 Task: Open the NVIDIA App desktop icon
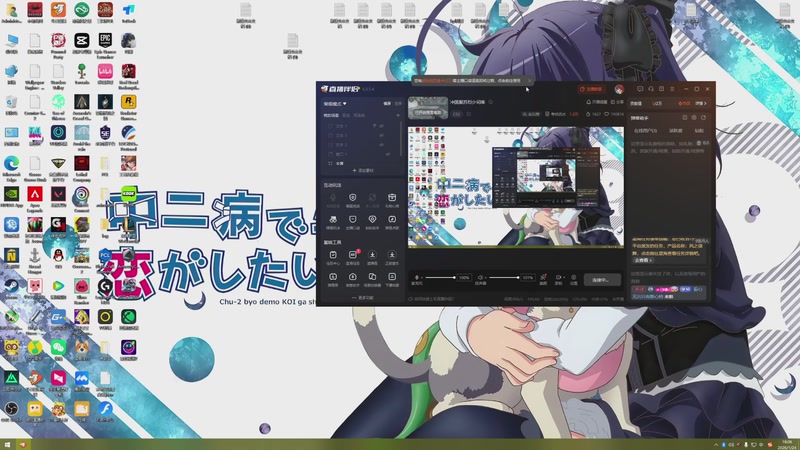pos(11,197)
